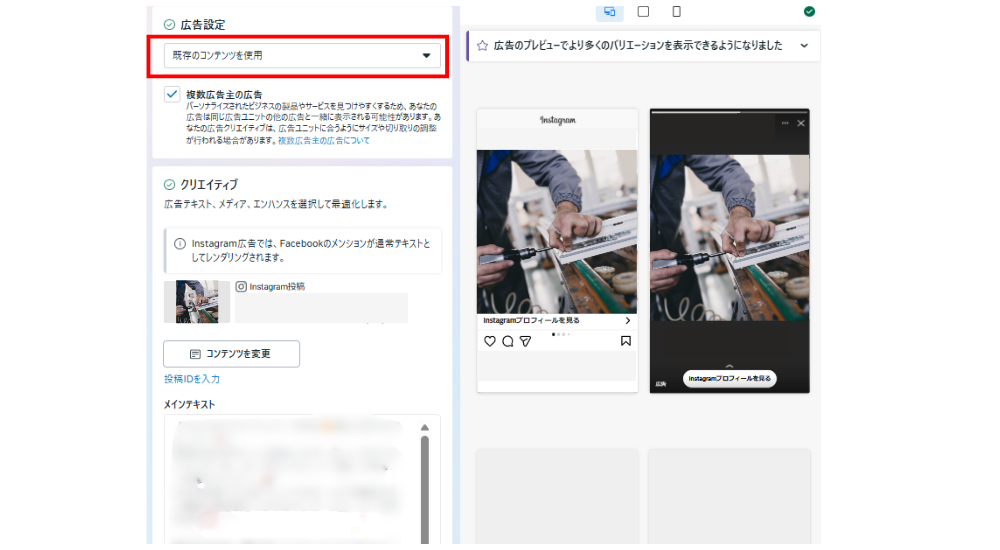This screenshot has width=1000, height=550.
Task: Click the share paper-plane icon in feed preview
Action: pyautogui.click(x=526, y=341)
